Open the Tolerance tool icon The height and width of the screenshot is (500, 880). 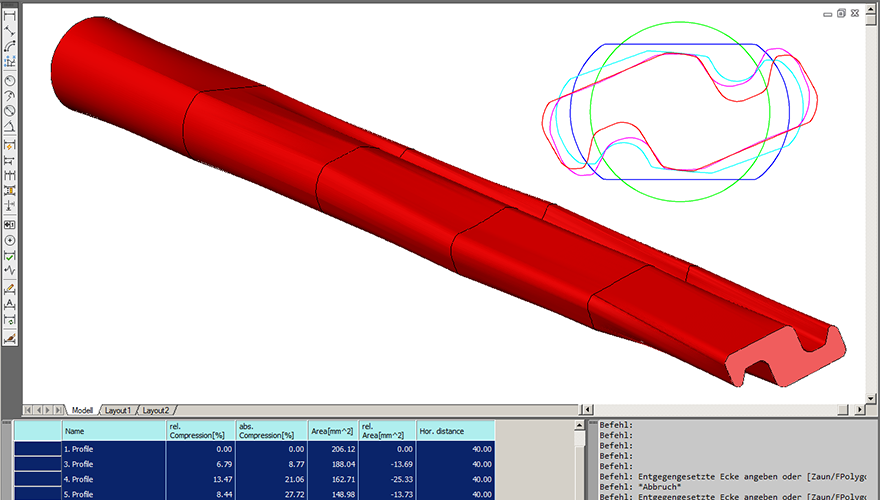pyautogui.click(x=10, y=224)
